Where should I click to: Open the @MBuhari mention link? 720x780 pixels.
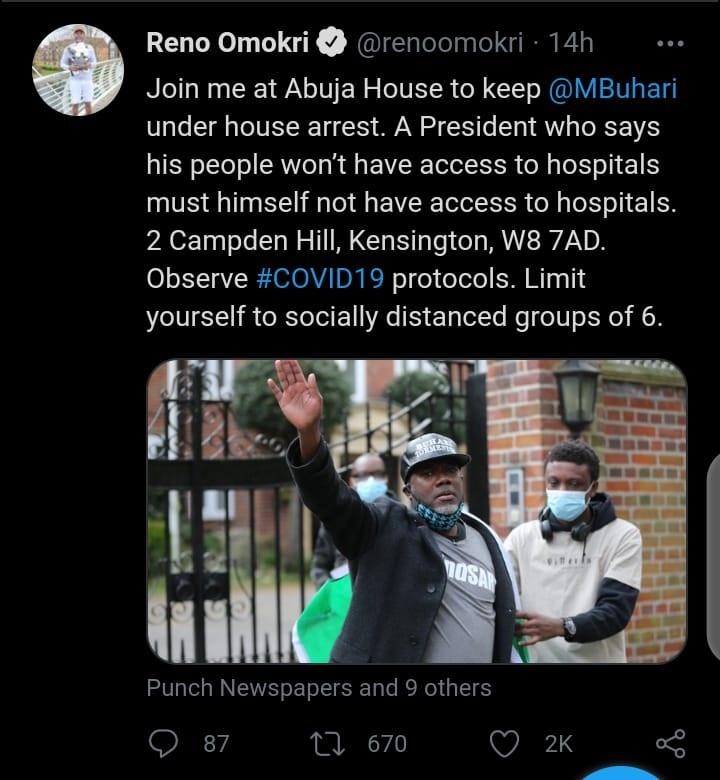[612, 87]
